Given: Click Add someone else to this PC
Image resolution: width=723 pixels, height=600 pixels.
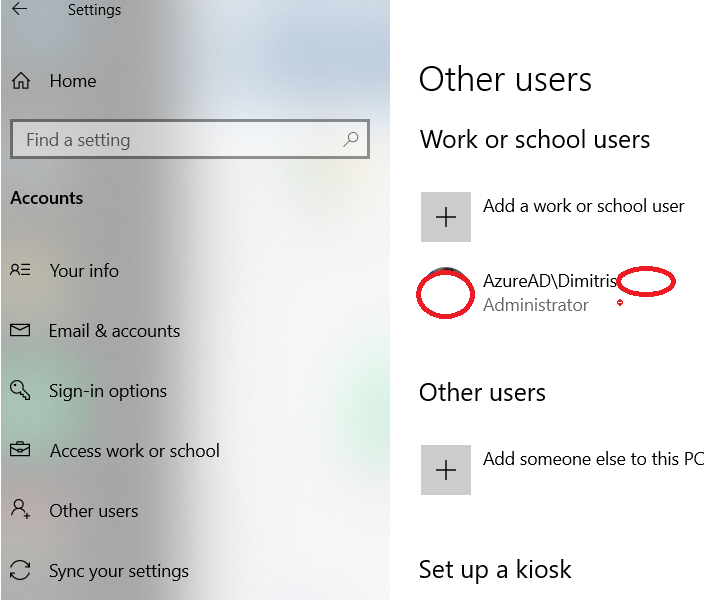Looking at the screenshot, I should click(593, 459).
